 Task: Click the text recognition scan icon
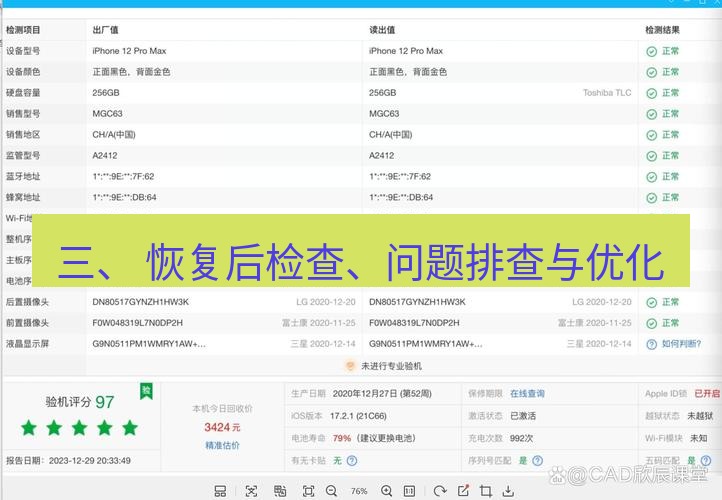point(251,491)
